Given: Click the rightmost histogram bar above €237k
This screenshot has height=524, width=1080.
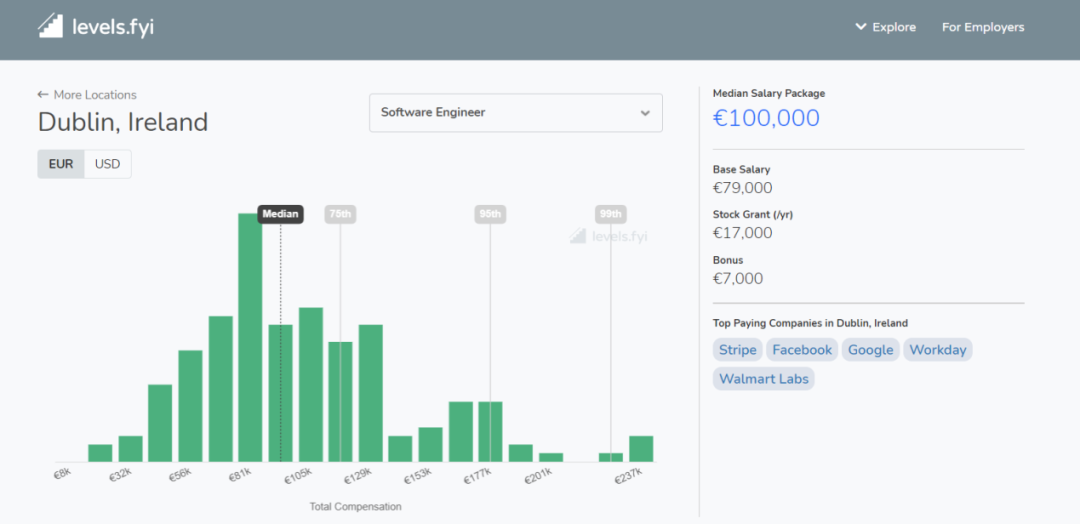Looking at the screenshot, I should tap(641, 449).
